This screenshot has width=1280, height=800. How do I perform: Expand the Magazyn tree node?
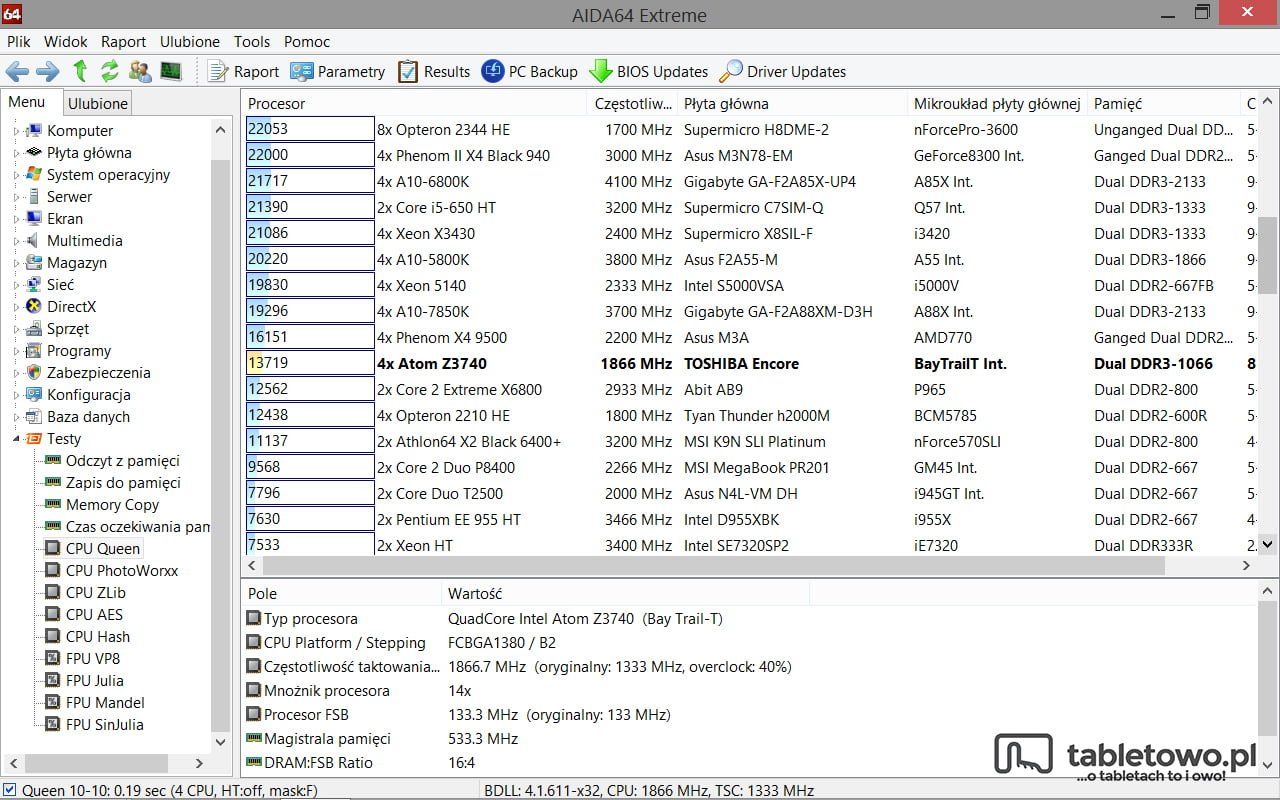16,263
